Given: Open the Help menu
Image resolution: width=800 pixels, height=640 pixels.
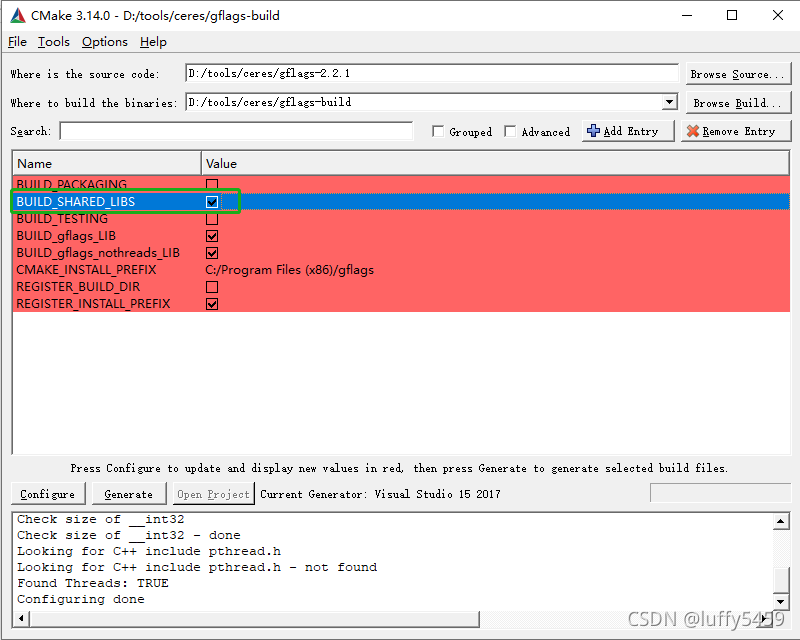Looking at the screenshot, I should pos(153,42).
